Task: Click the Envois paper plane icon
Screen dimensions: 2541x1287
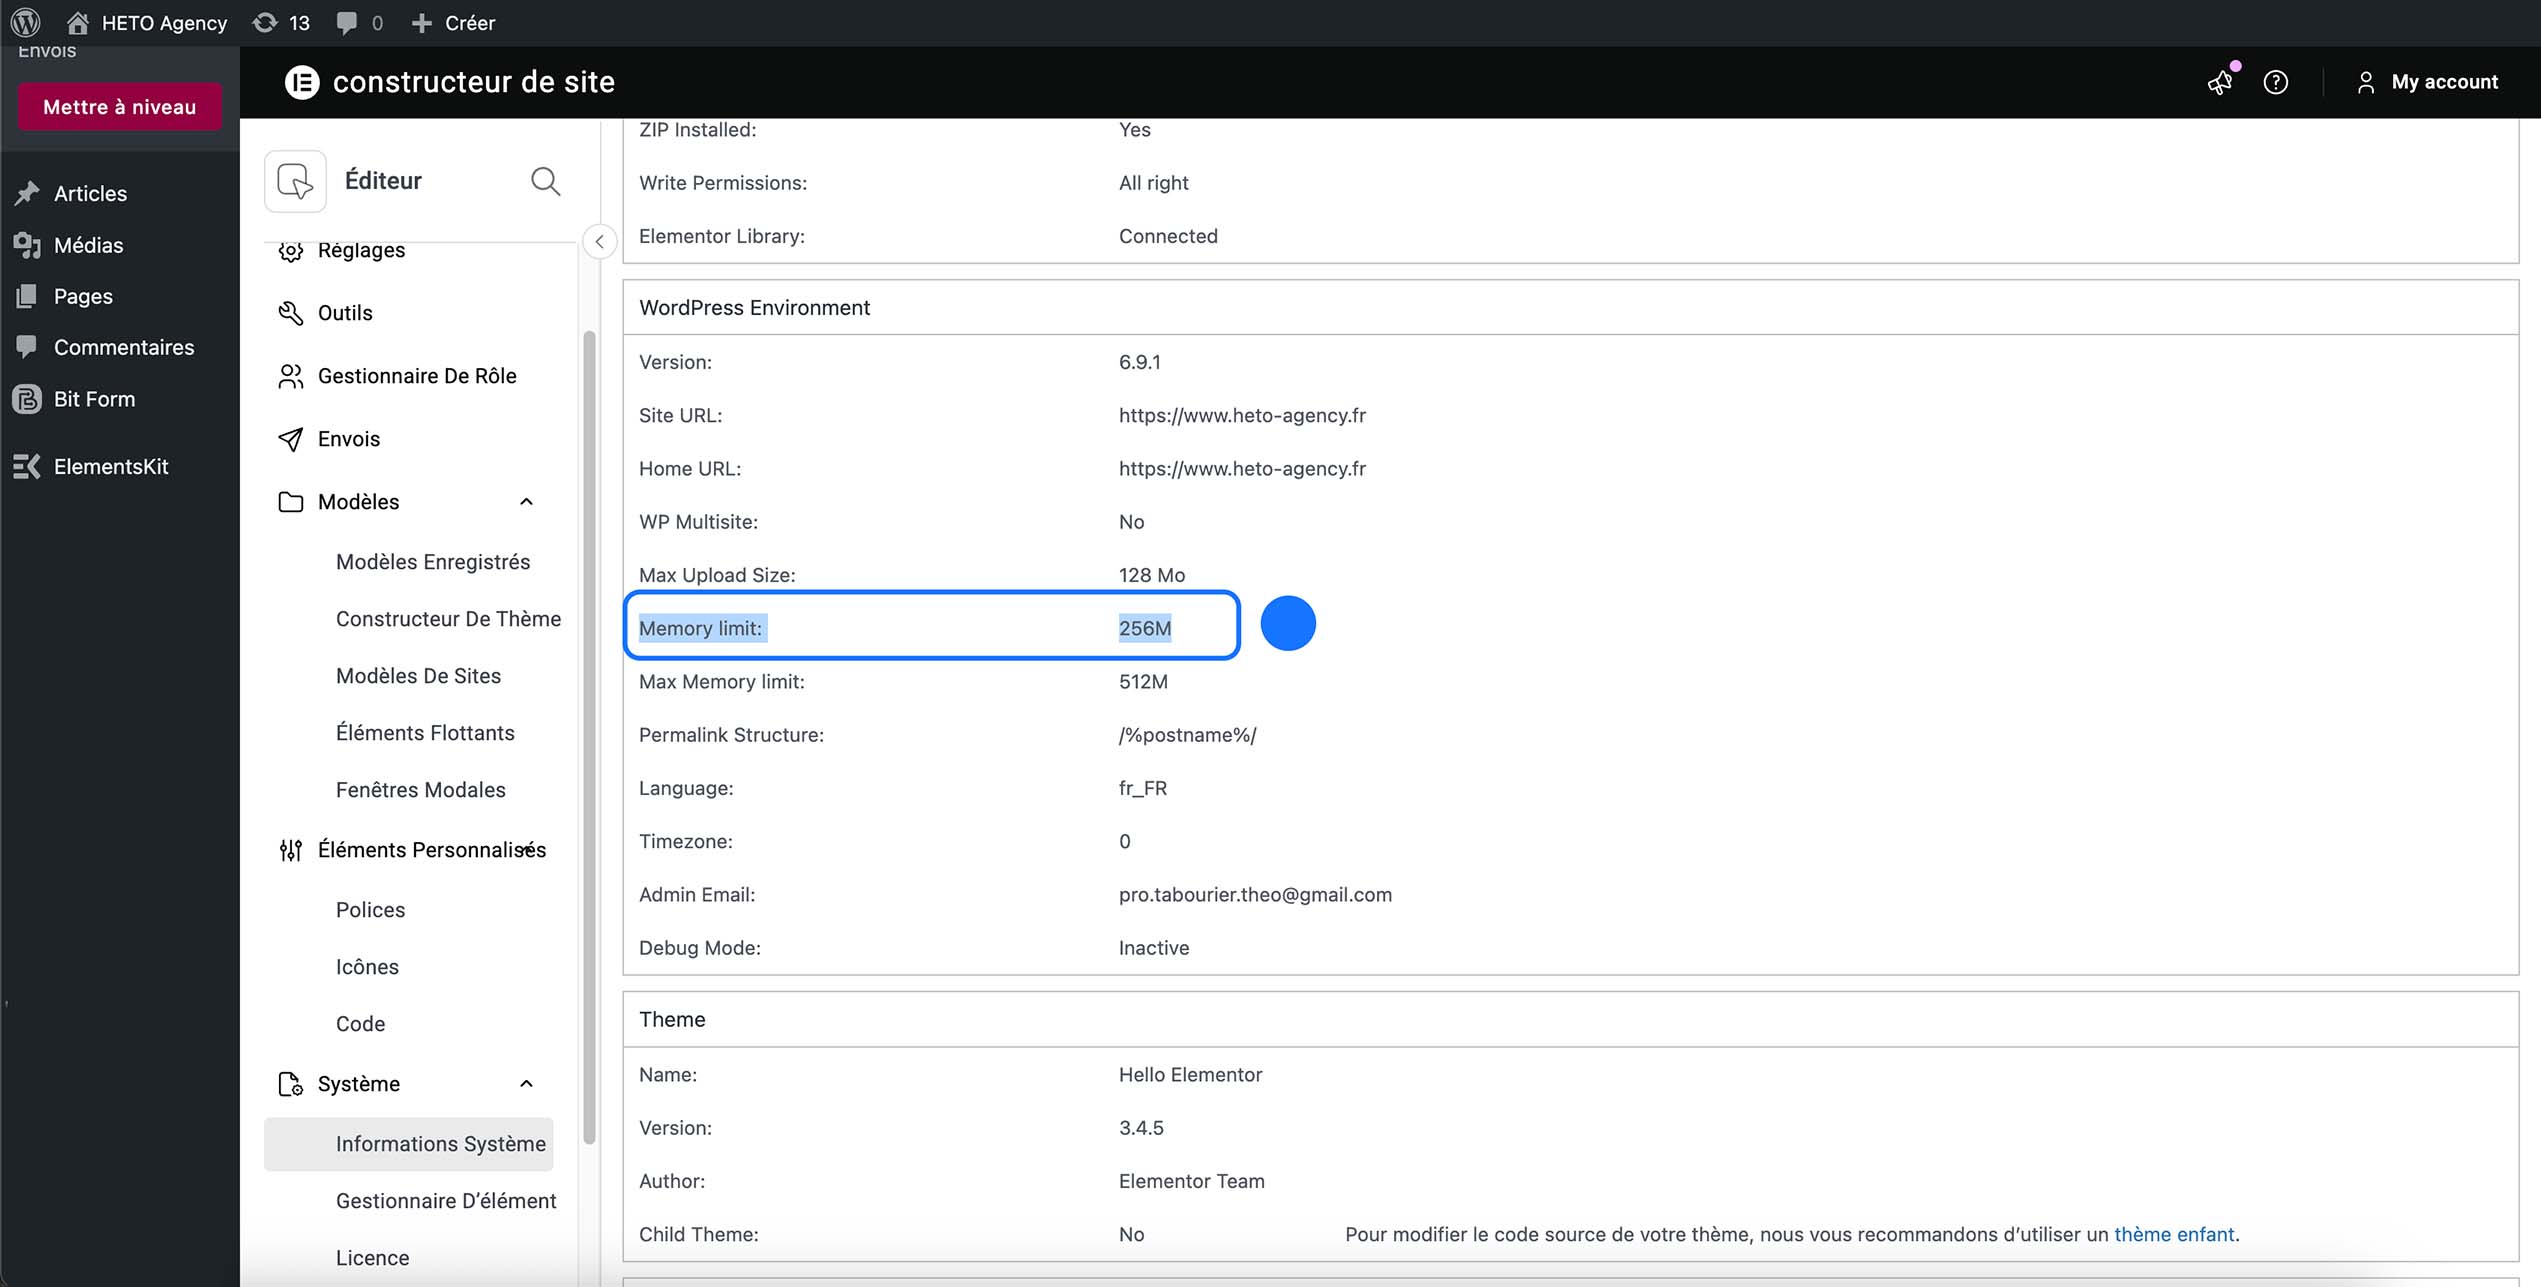Action: point(290,438)
